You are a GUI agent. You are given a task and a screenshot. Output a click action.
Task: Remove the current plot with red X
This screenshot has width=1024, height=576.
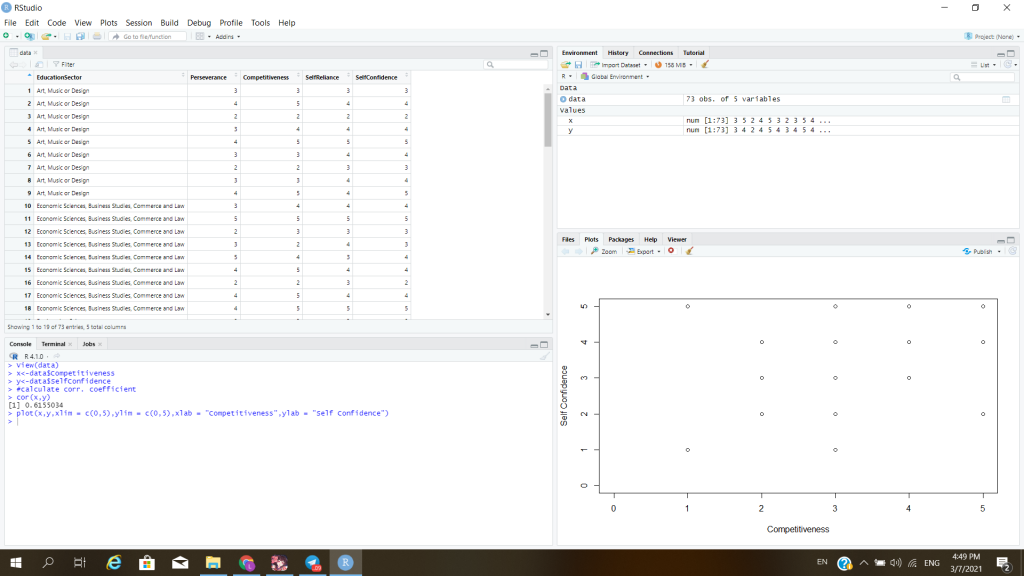point(671,251)
